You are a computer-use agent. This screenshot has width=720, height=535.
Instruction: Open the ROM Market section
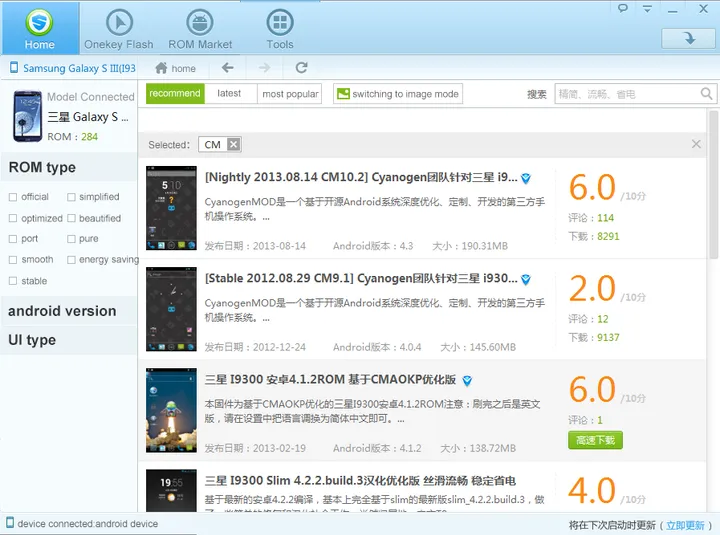pos(200,28)
